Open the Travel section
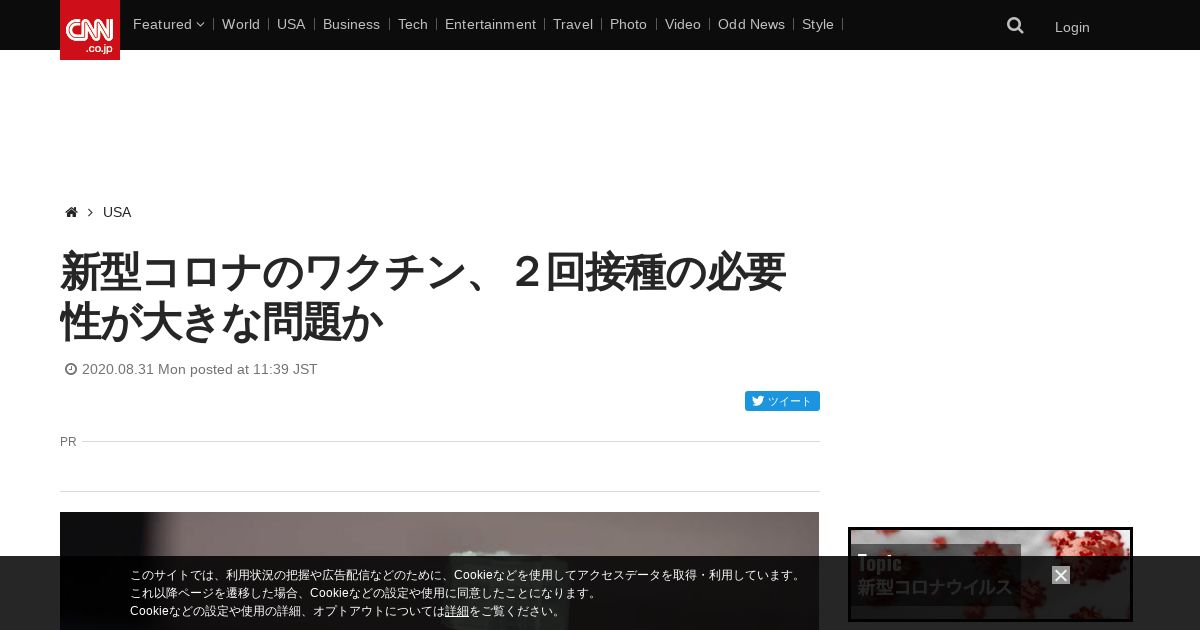This screenshot has height=630, width=1200. (x=573, y=24)
